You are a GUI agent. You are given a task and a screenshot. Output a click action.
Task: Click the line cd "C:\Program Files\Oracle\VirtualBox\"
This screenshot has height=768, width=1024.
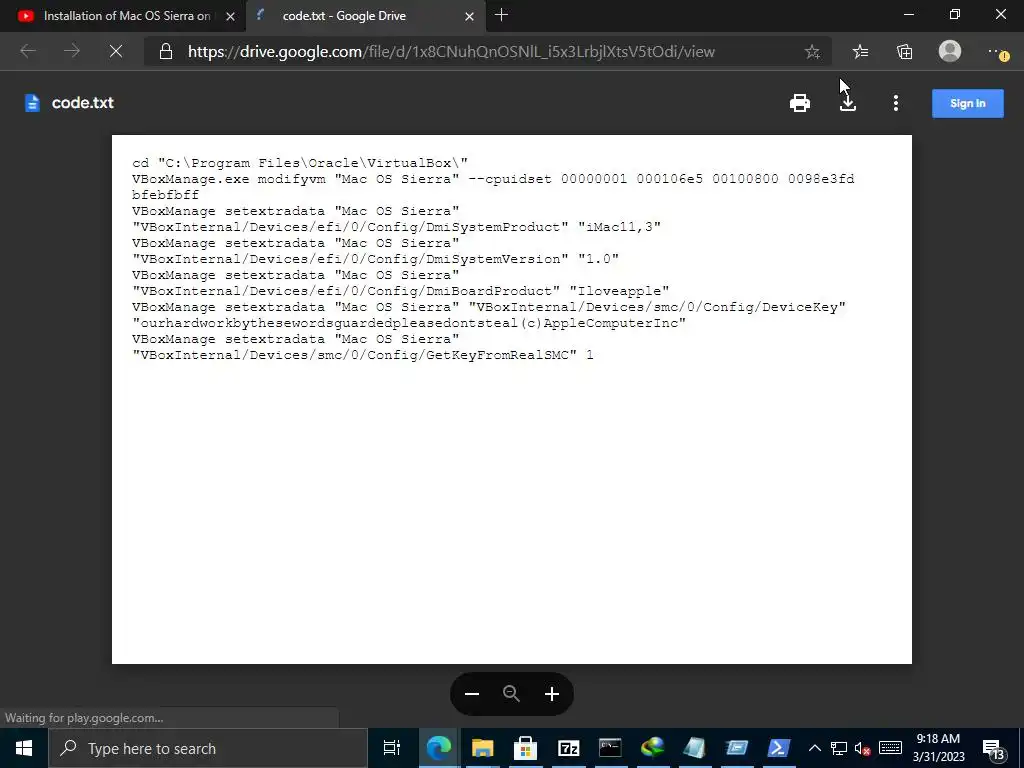click(x=300, y=163)
